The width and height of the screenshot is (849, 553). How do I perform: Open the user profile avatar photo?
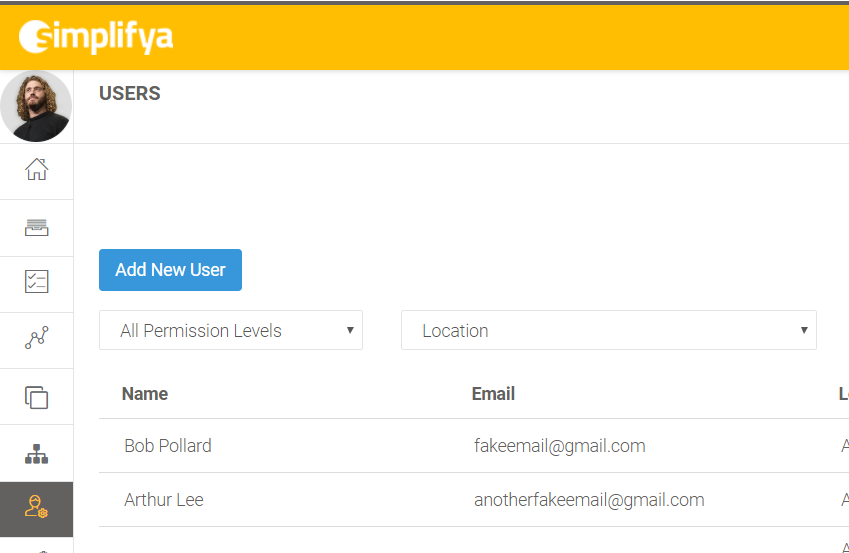pyautogui.click(x=36, y=106)
